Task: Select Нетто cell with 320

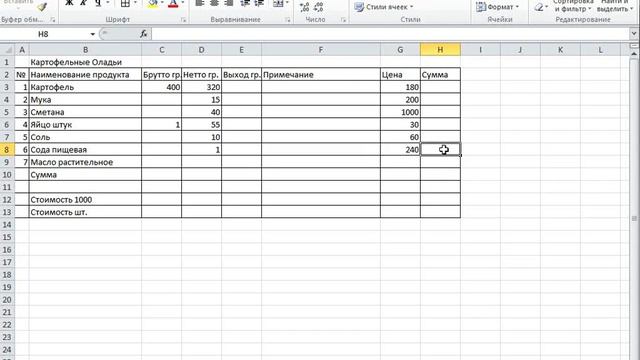Action: click(202, 87)
